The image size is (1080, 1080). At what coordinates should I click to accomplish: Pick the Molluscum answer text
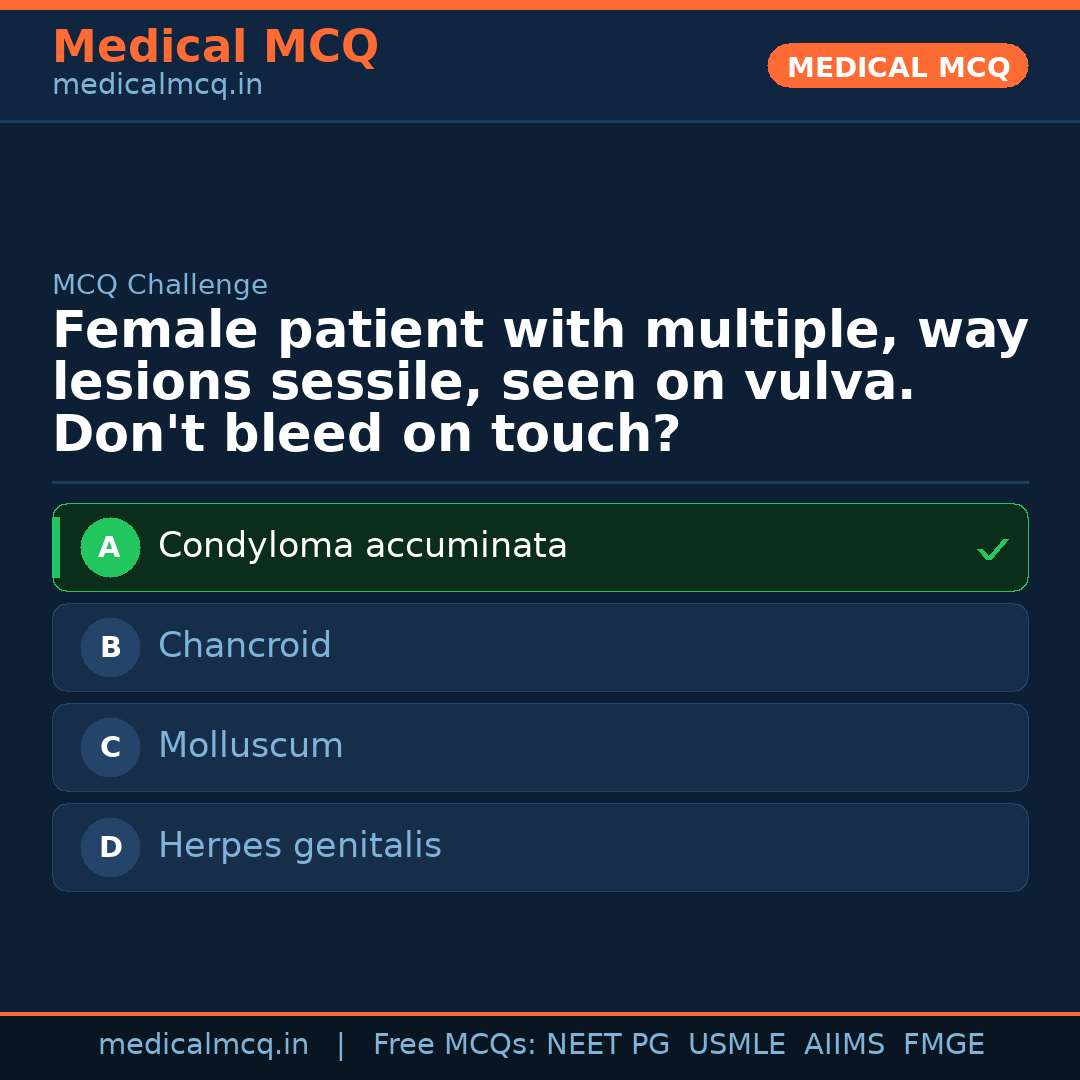[250, 746]
